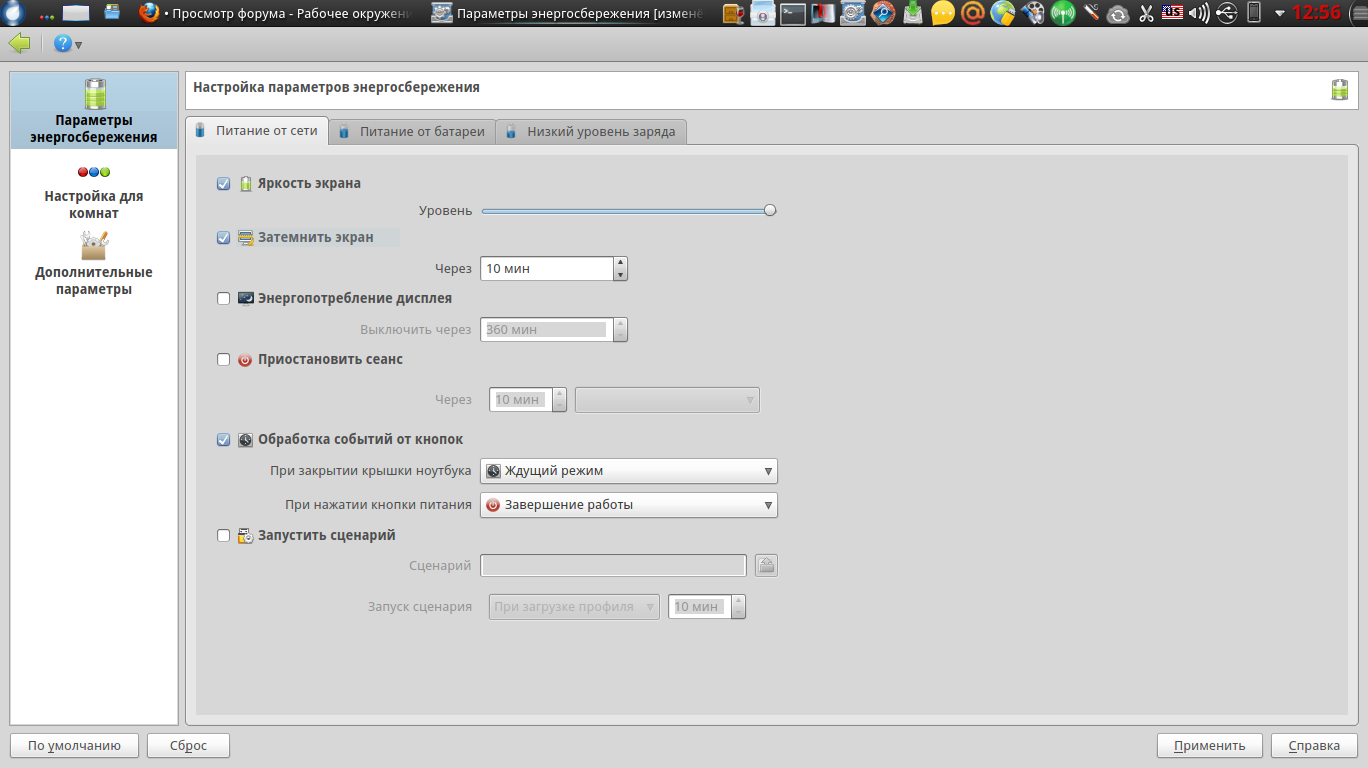Image resolution: width=1368 pixels, height=768 pixels.
Task: Click the USB device notifier tray icon
Action: (x=1226, y=13)
